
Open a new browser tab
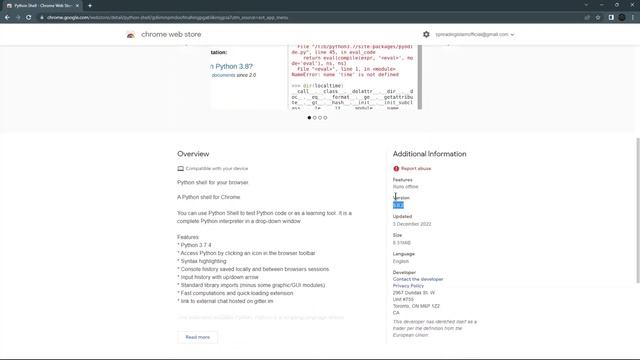pos(90,6)
